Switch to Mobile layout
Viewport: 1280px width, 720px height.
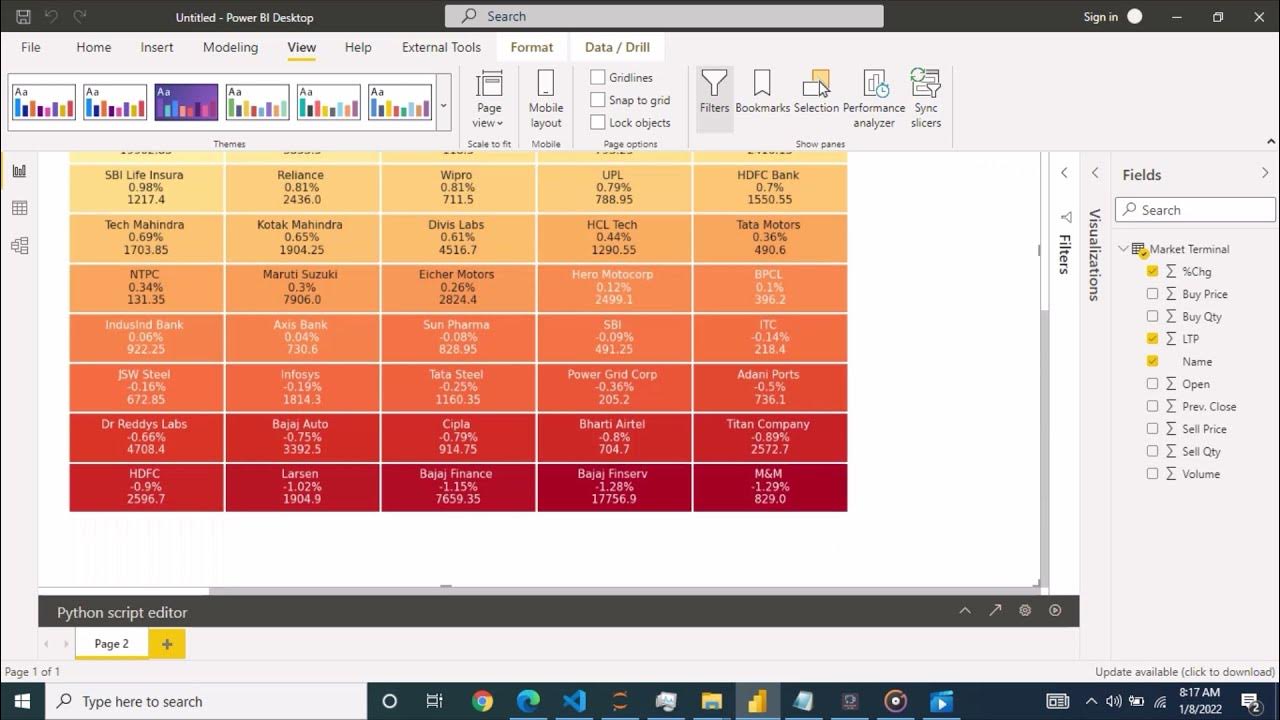pyautogui.click(x=546, y=100)
